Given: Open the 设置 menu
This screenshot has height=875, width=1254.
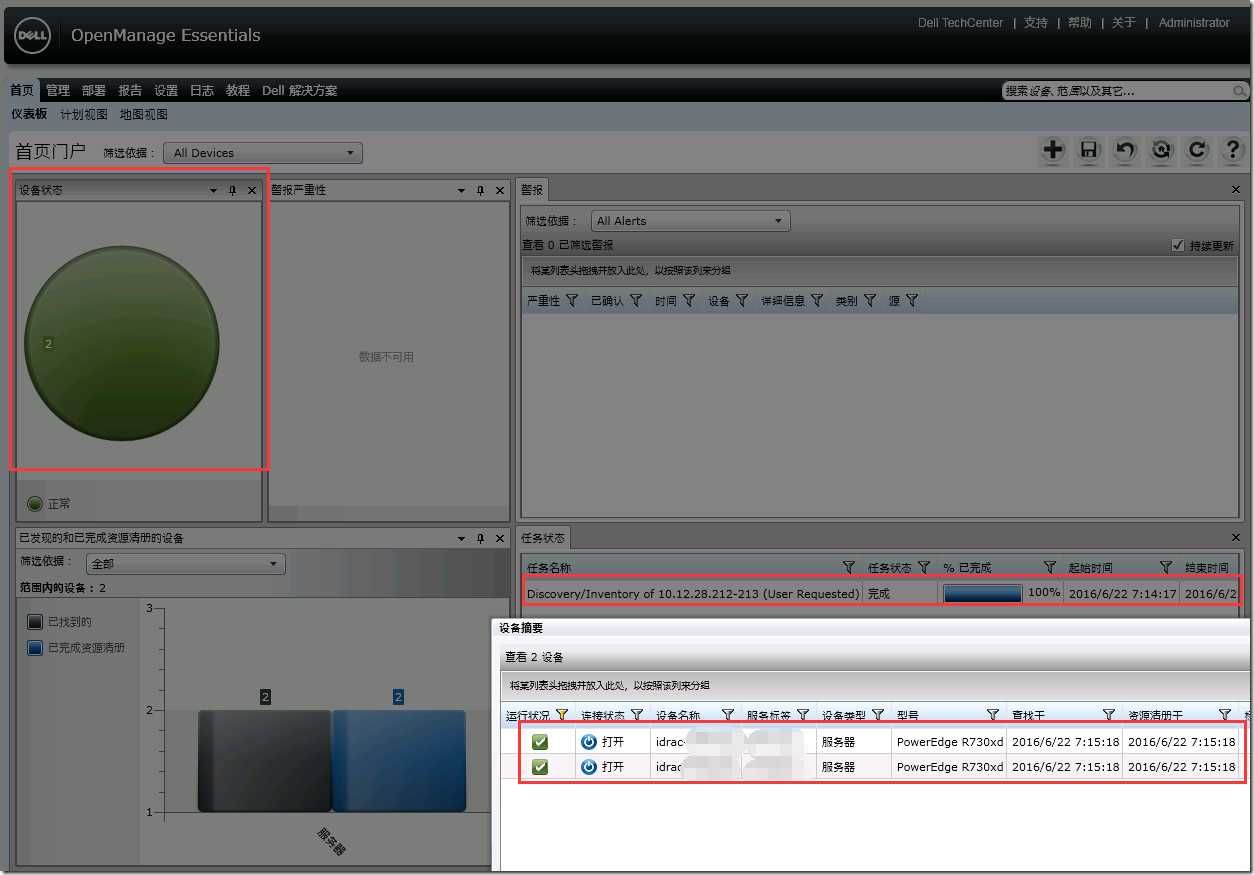Looking at the screenshot, I should tap(166, 90).
